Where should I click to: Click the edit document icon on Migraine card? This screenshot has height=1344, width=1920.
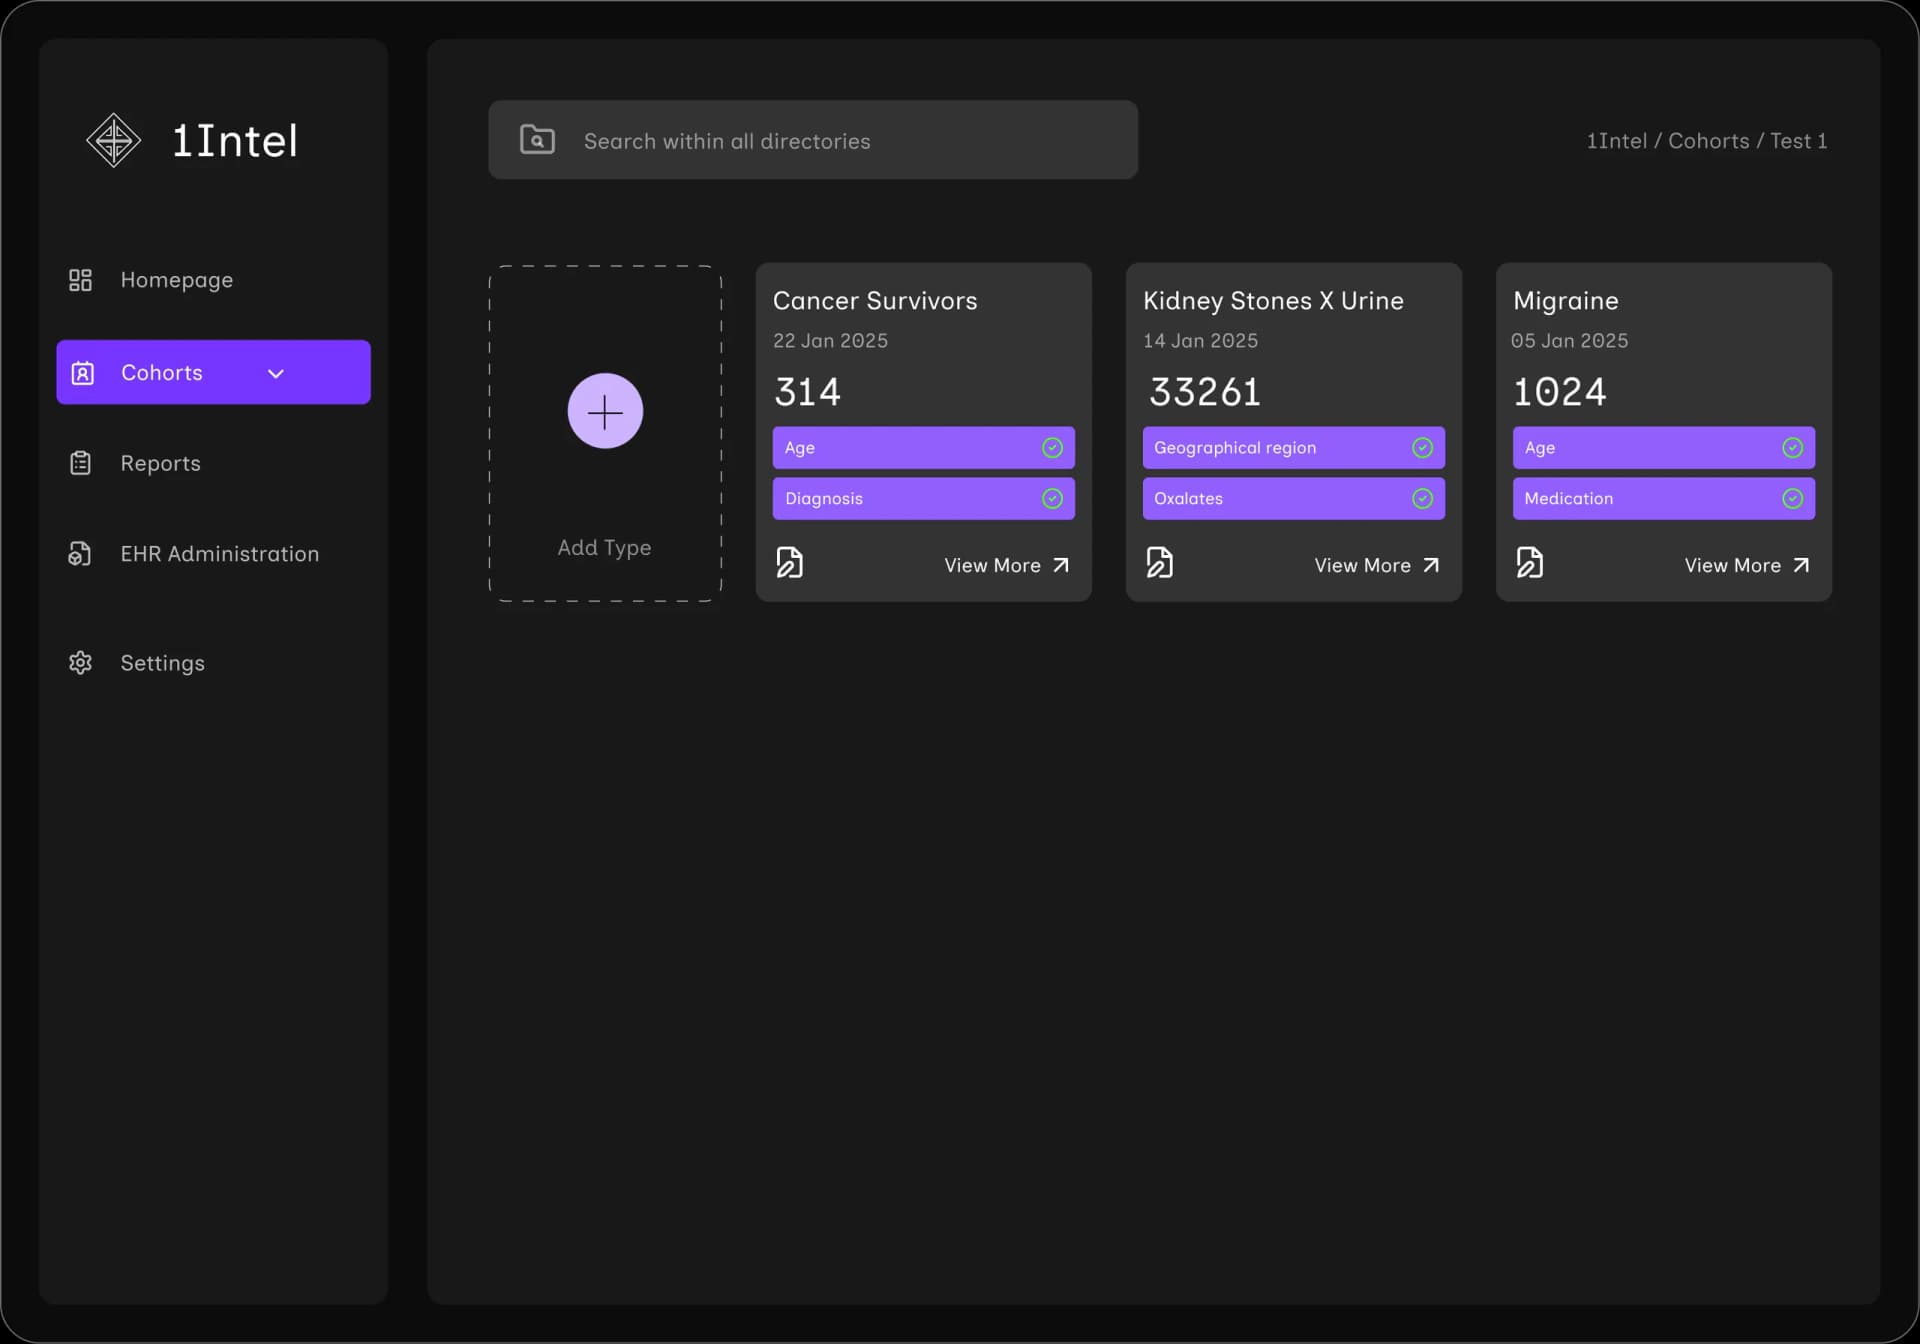(1530, 563)
